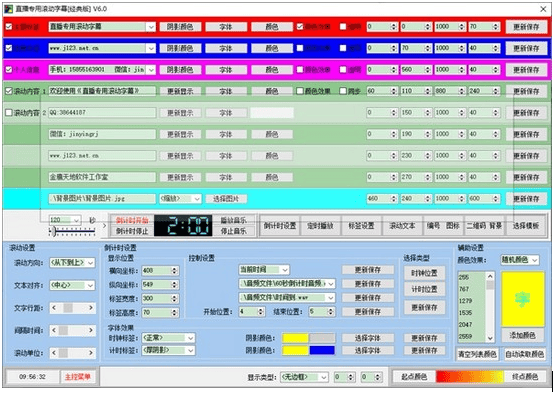555x394 pixels.
Task: Toggle the first checkbox in the red row
Action: 9,27
